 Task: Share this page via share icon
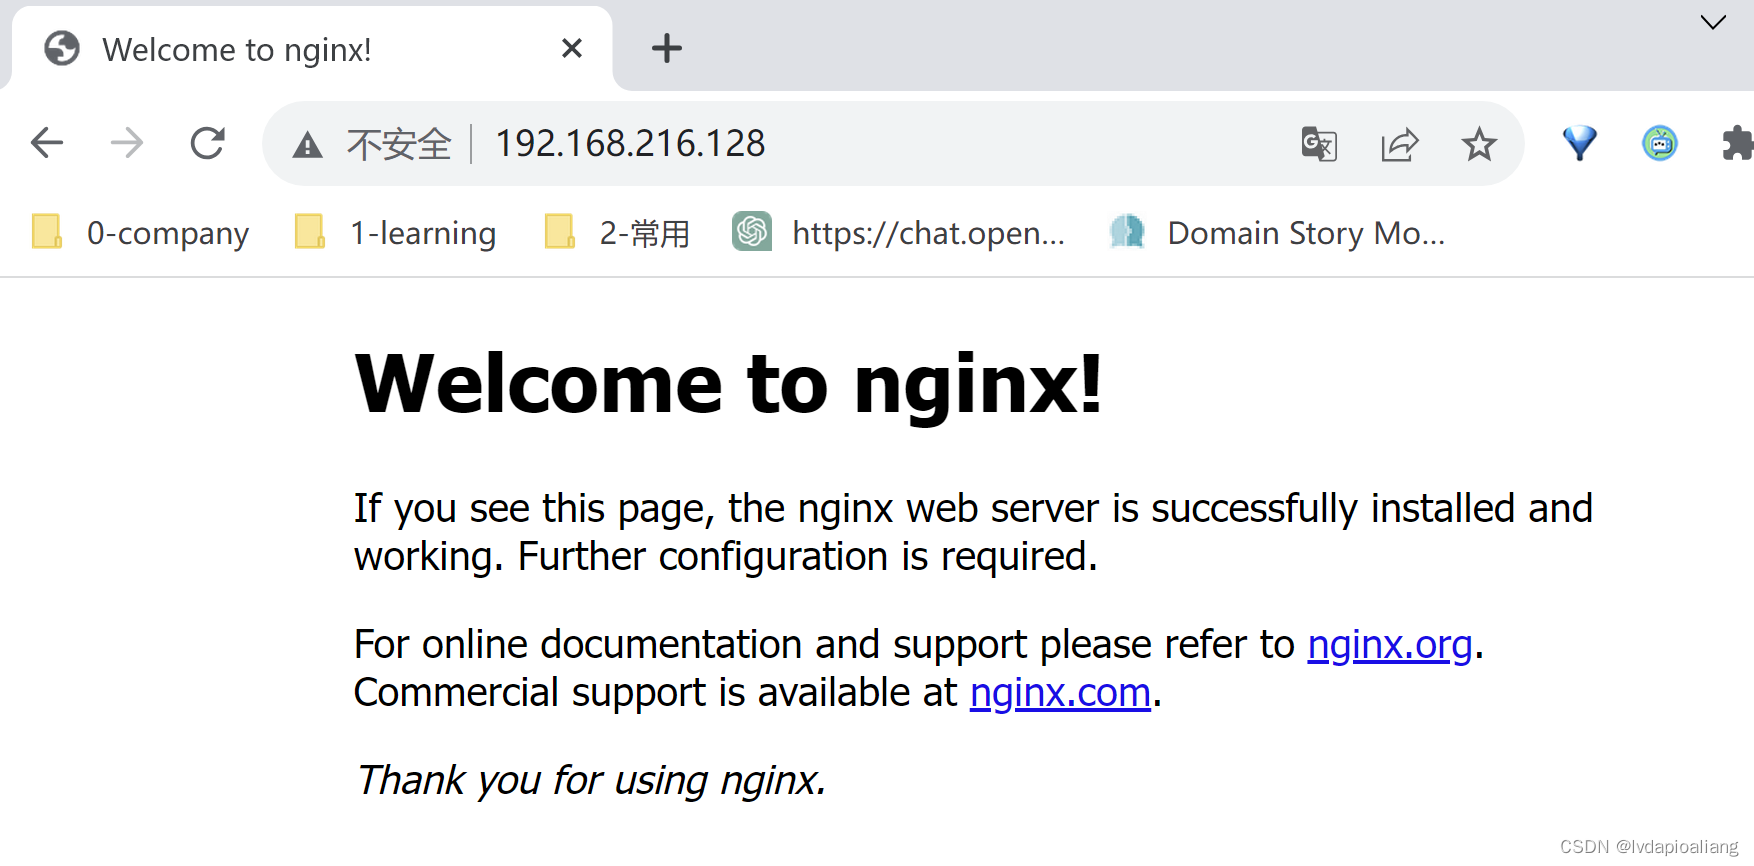1400,144
